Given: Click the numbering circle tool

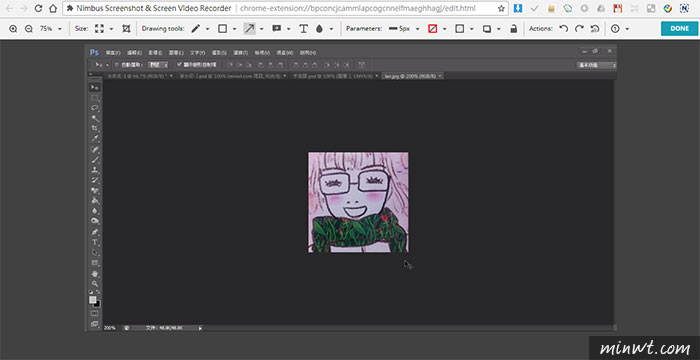Looking at the screenshot, I should point(615,29).
